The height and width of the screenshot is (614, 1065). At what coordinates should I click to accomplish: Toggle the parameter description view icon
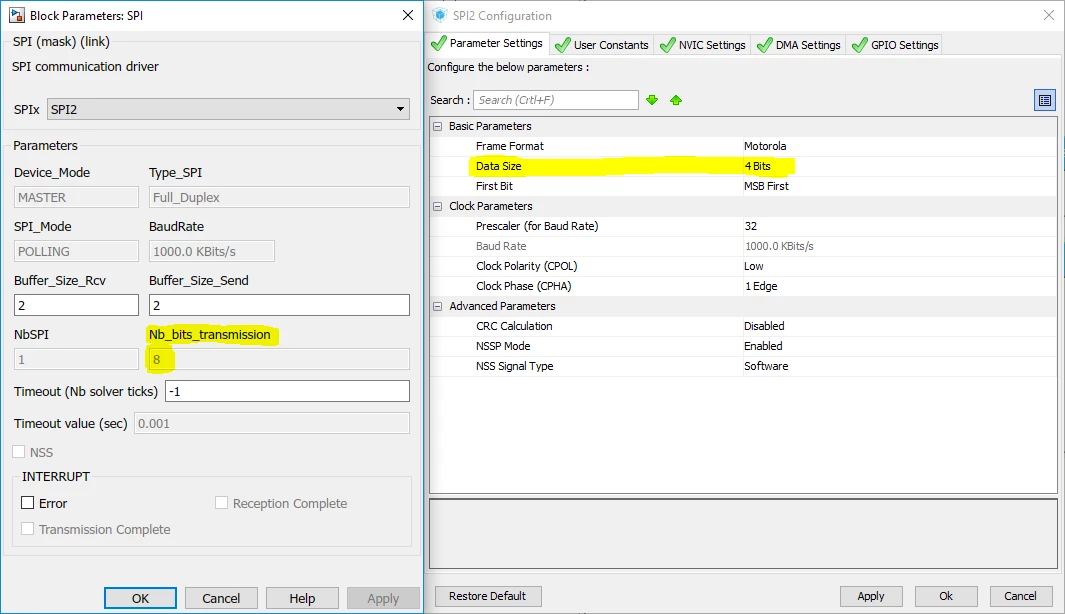pos(1045,101)
